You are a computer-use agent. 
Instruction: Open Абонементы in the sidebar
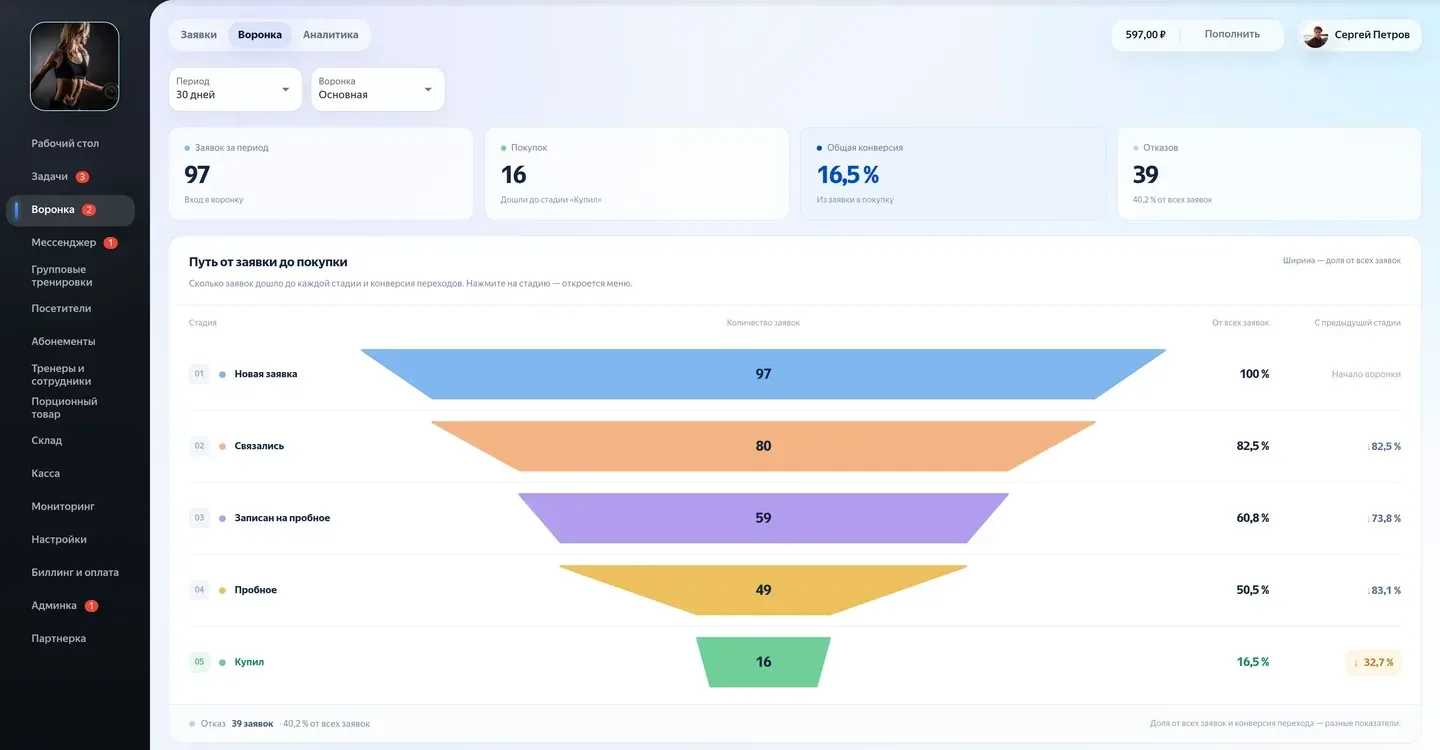coord(63,342)
